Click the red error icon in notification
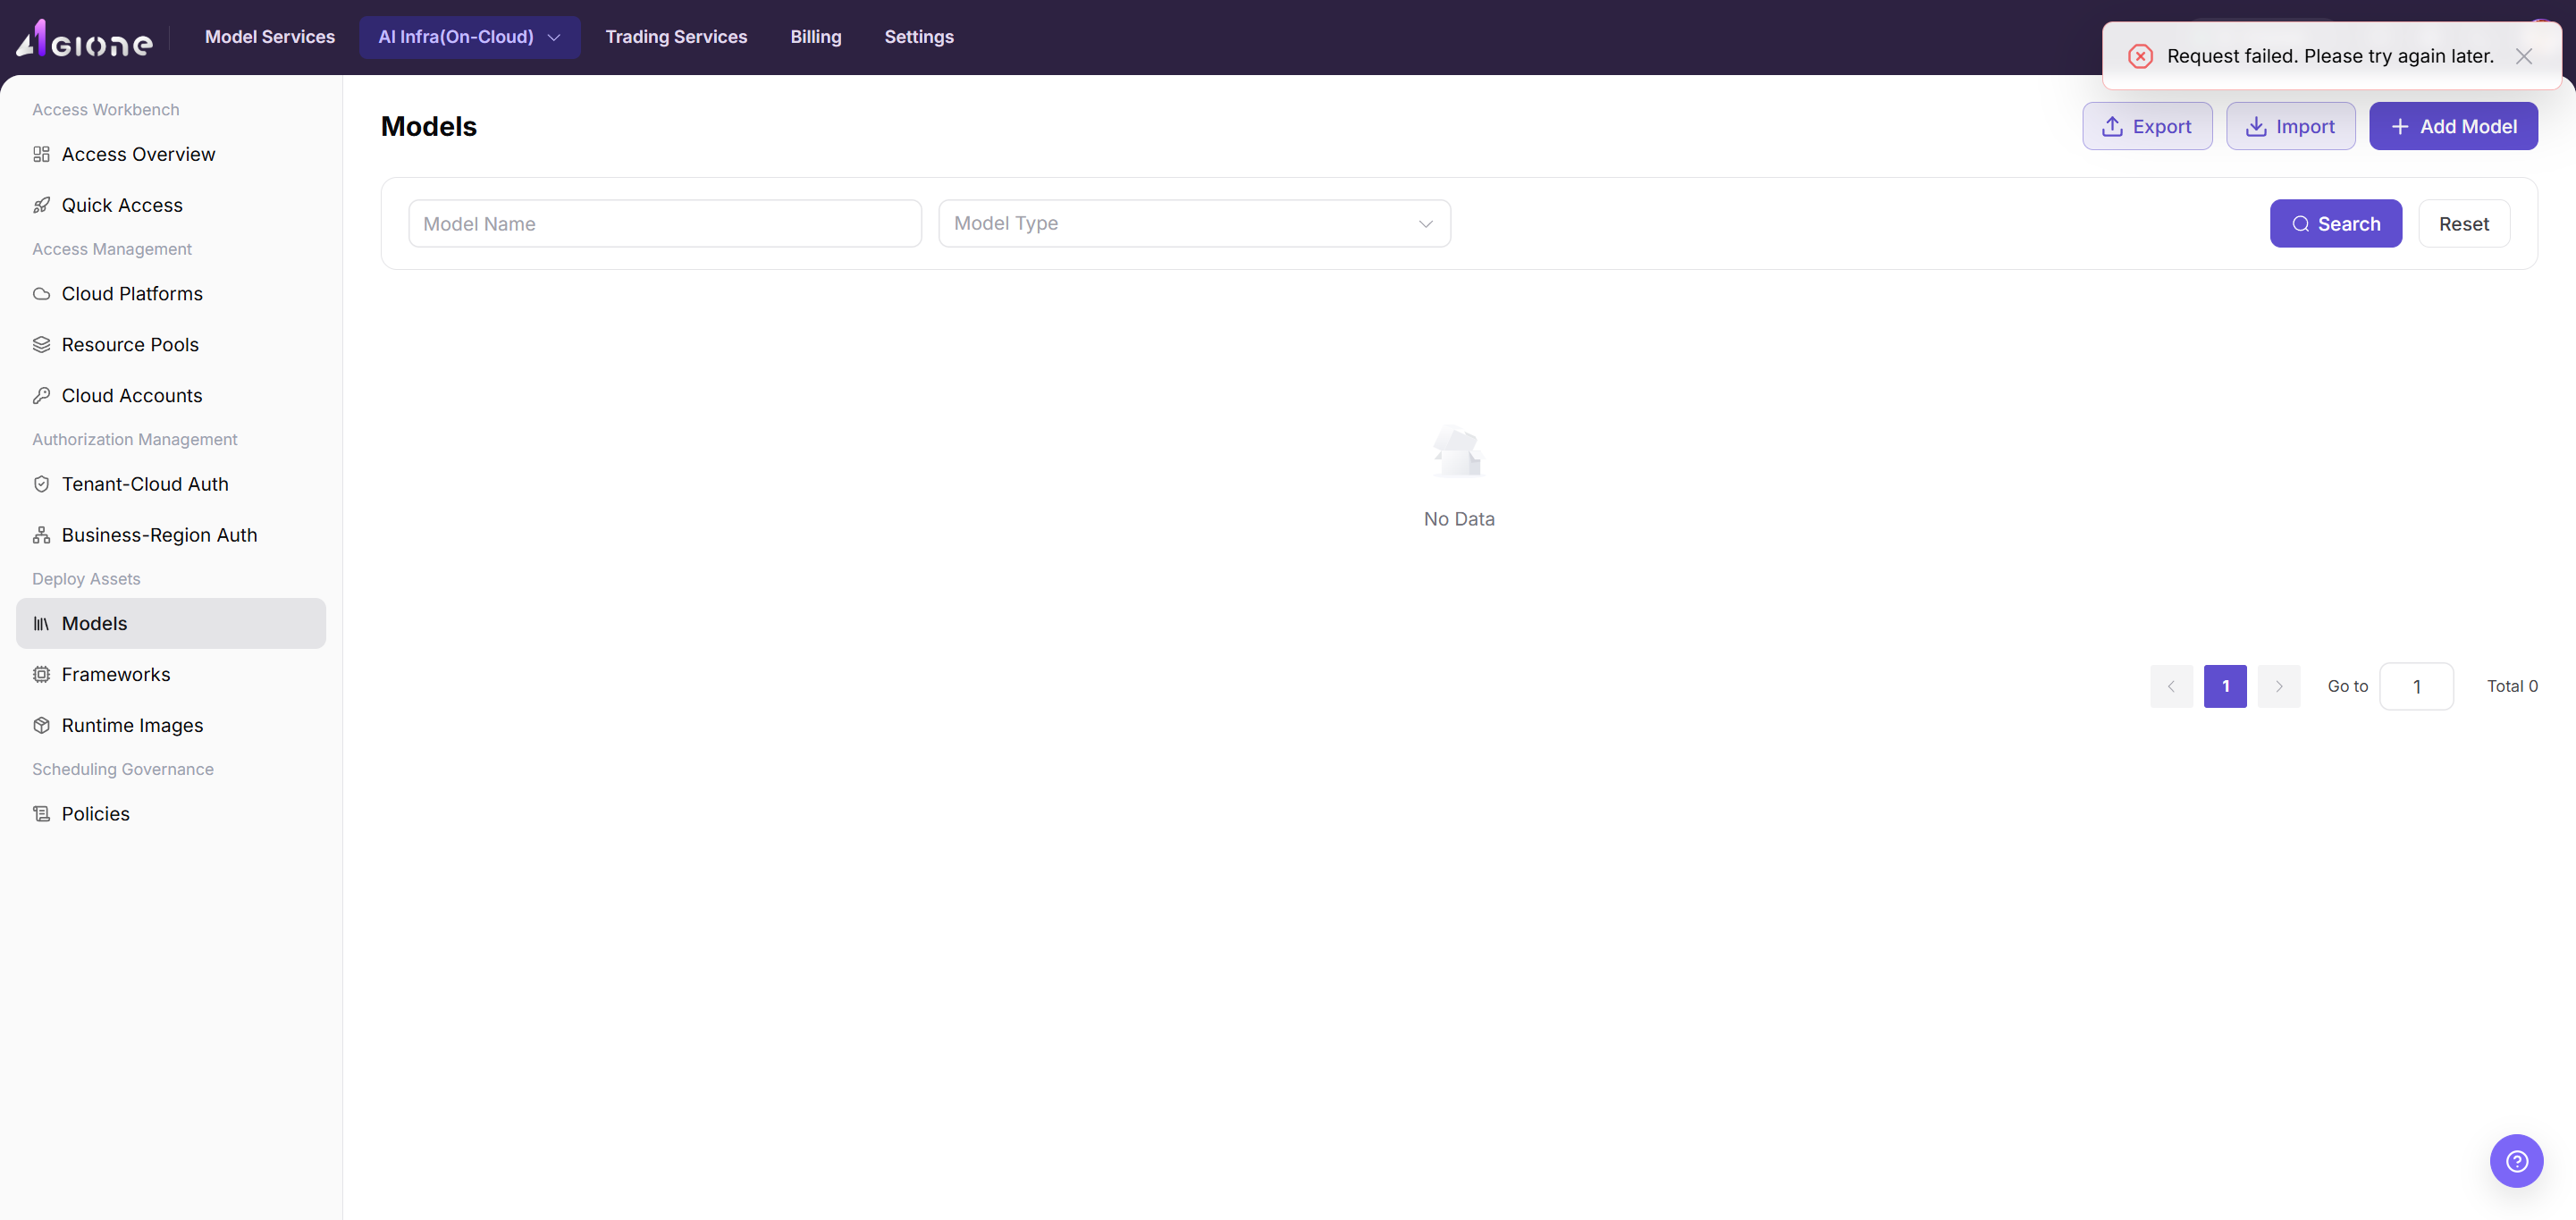Image resolution: width=2576 pixels, height=1220 pixels. [x=2140, y=57]
